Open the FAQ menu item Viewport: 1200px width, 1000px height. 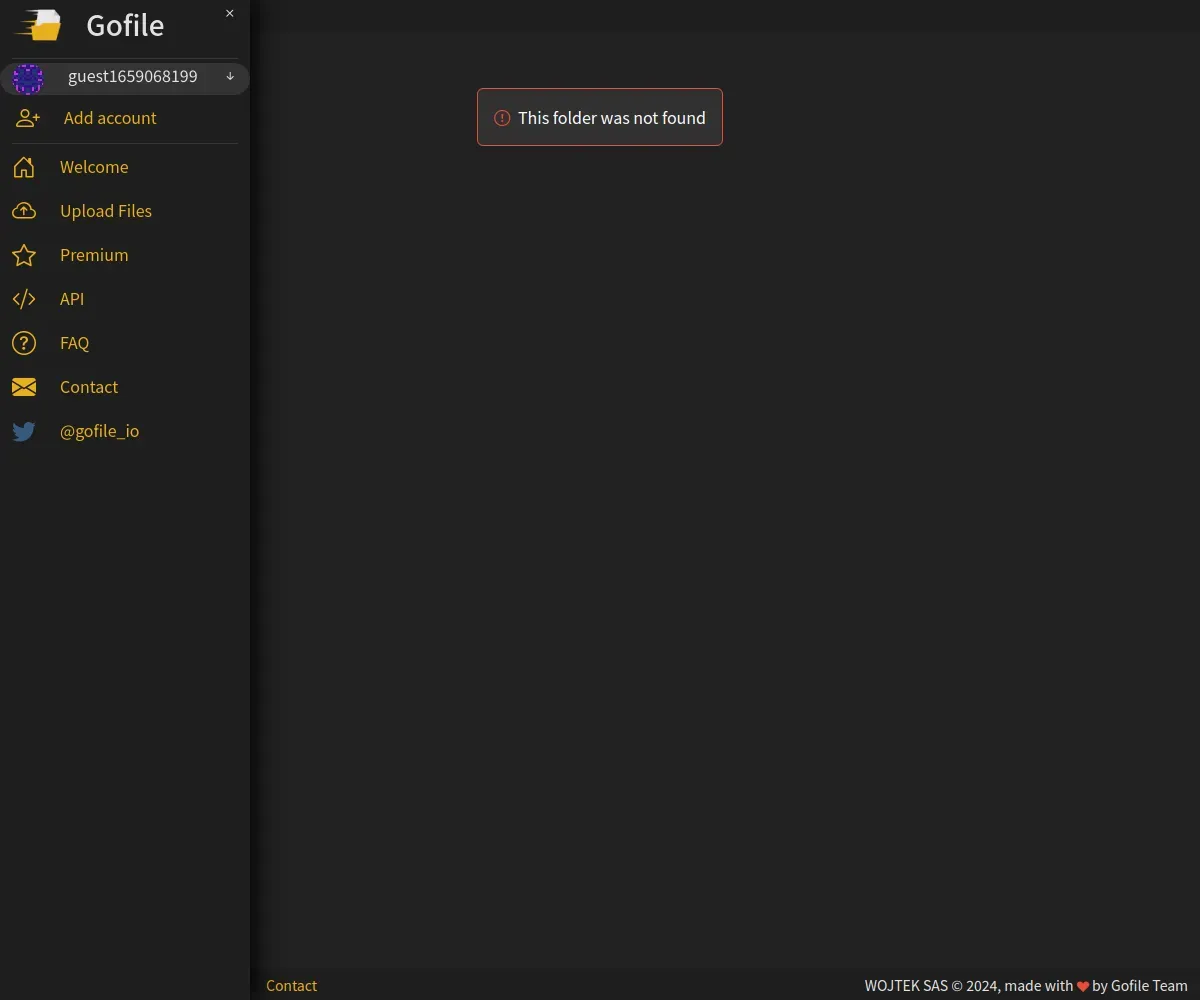click(74, 343)
